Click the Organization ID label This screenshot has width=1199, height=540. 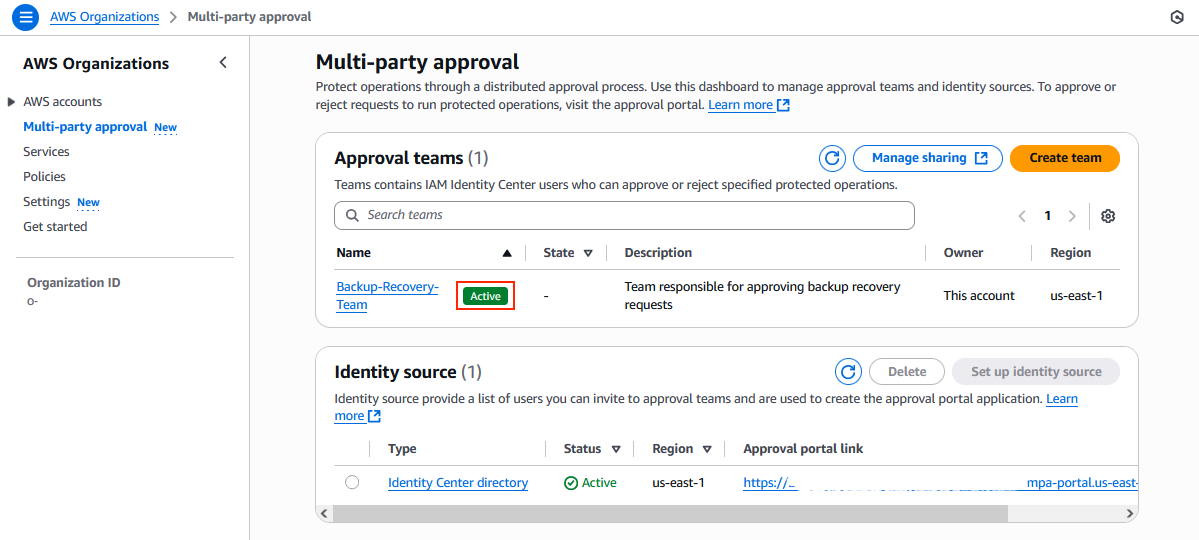tap(73, 283)
